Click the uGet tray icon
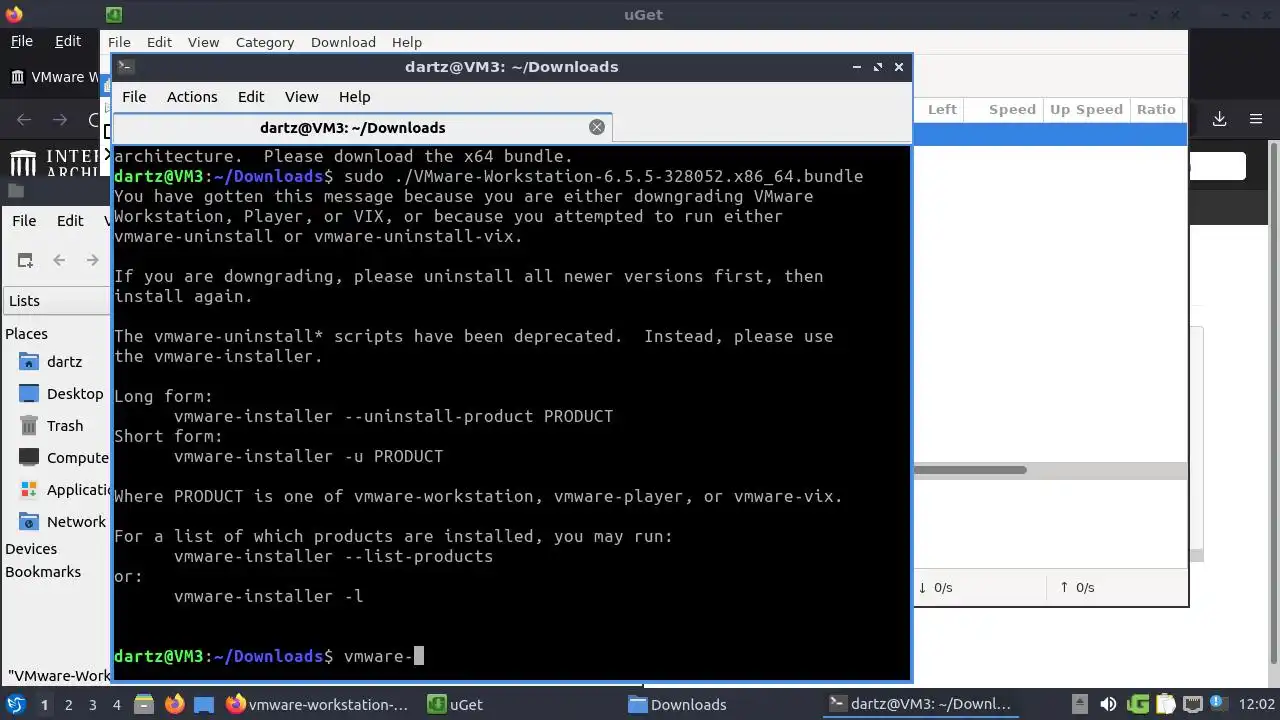Viewport: 1280px width, 720px height. 1138,704
